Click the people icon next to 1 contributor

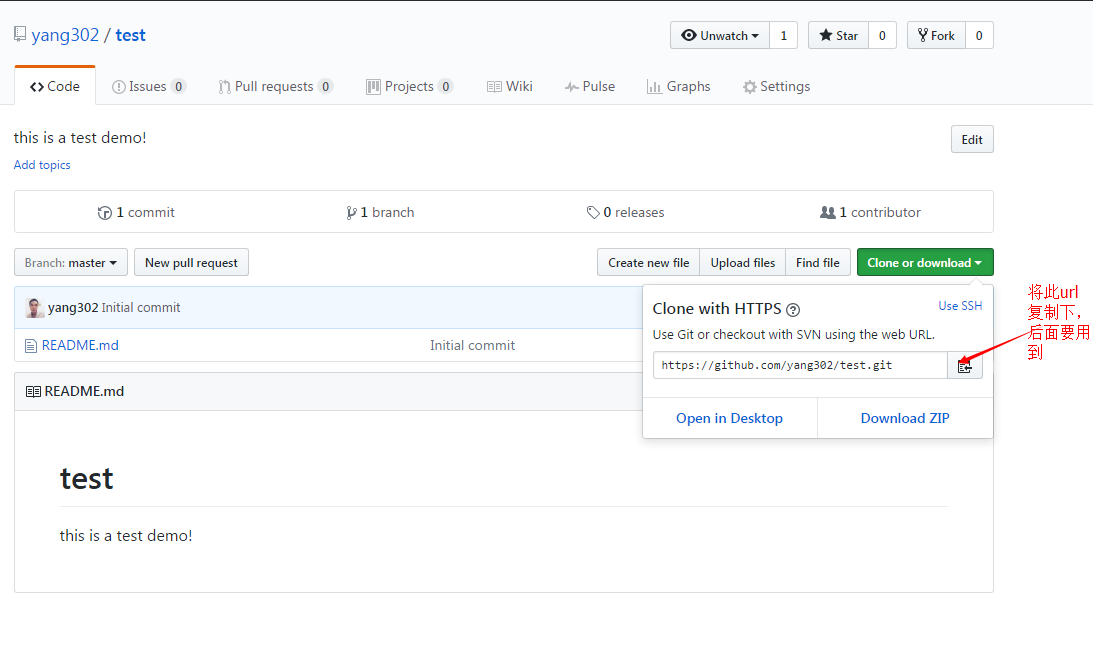point(827,212)
